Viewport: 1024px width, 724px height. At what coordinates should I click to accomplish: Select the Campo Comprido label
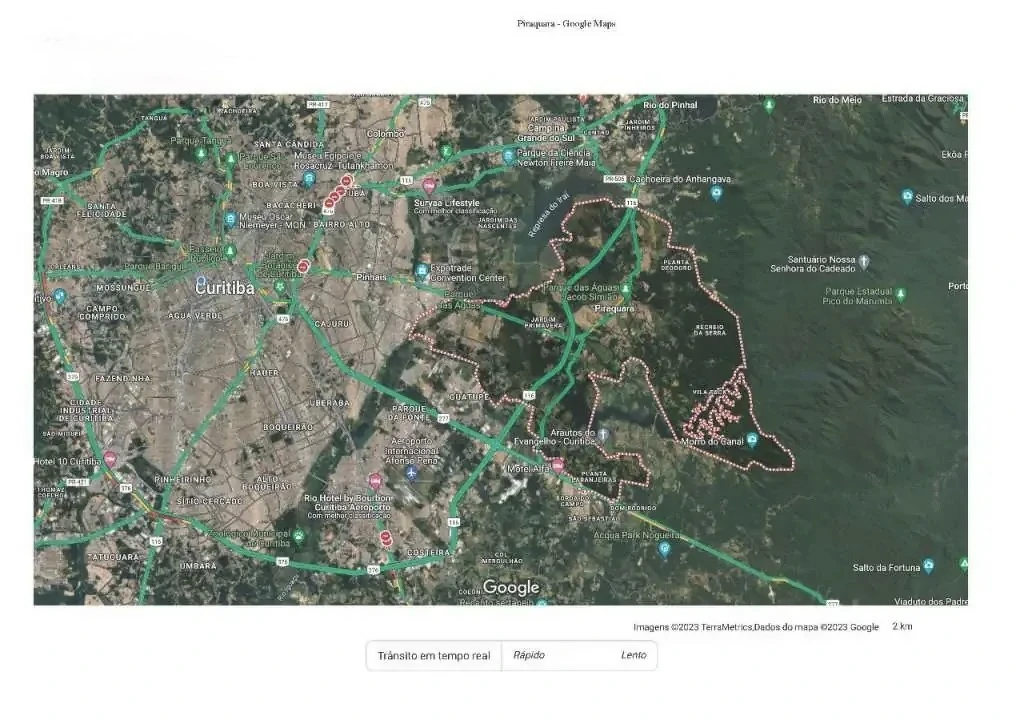coord(102,312)
